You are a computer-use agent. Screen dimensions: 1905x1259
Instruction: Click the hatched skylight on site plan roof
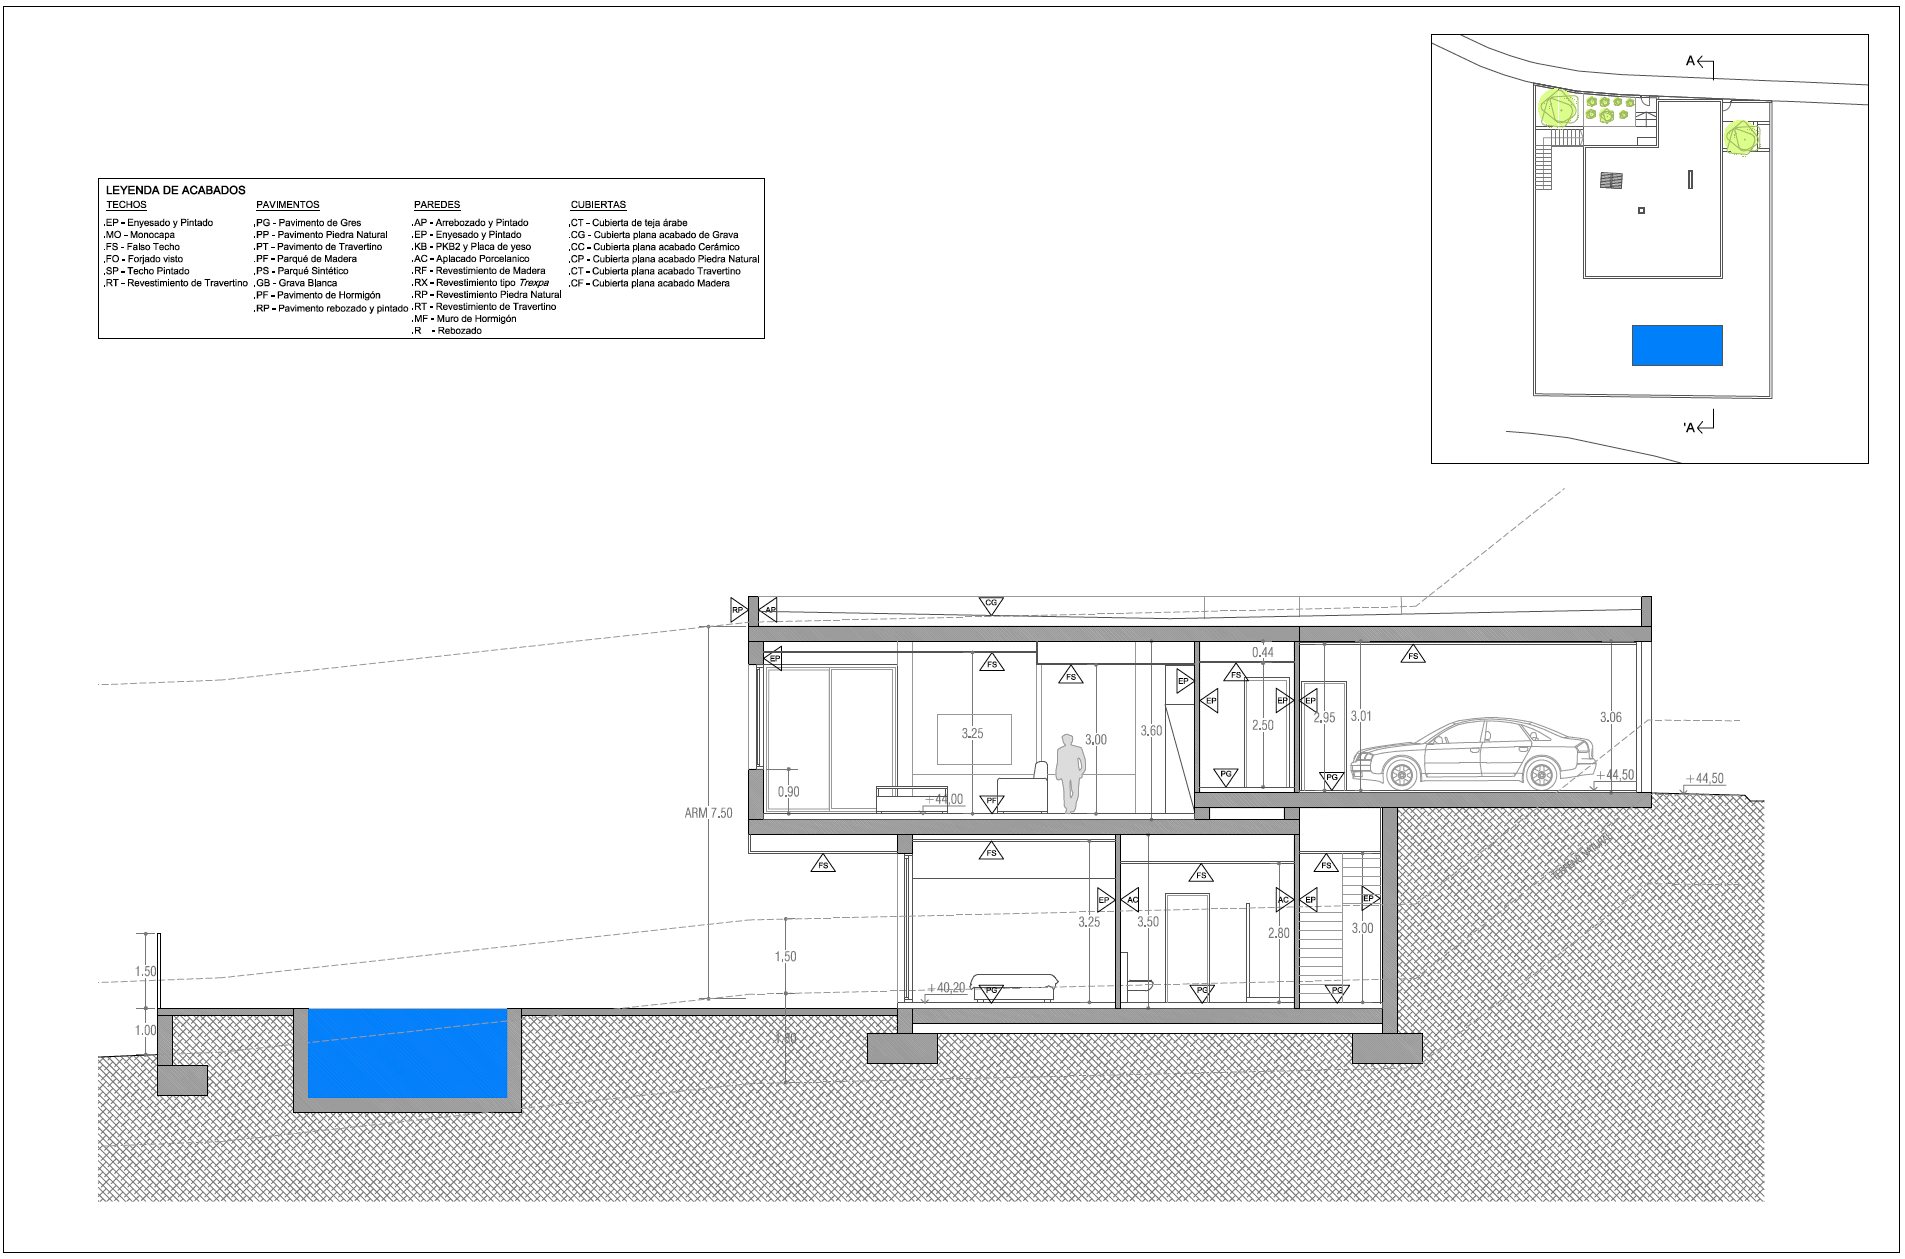[1611, 181]
